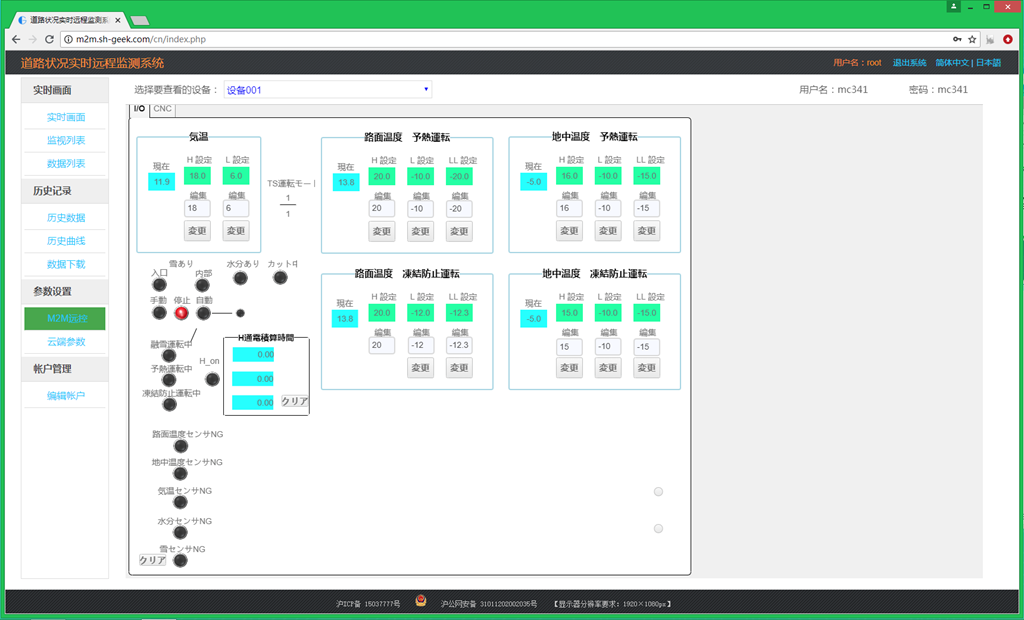Click 退出系统 logout link
This screenshot has height=620, width=1024.
click(x=909, y=62)
